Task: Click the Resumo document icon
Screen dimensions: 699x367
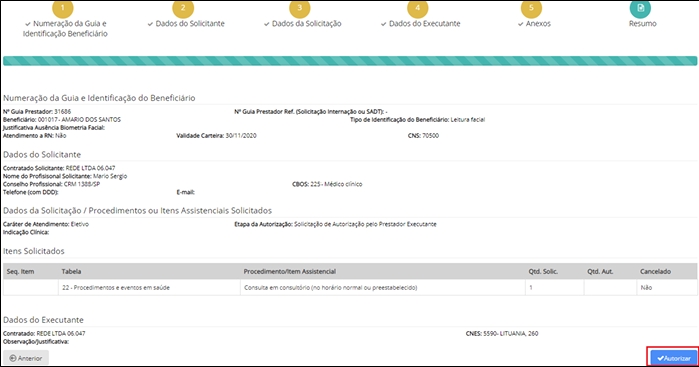Action: pyautogui.click(x=640, y=8)
